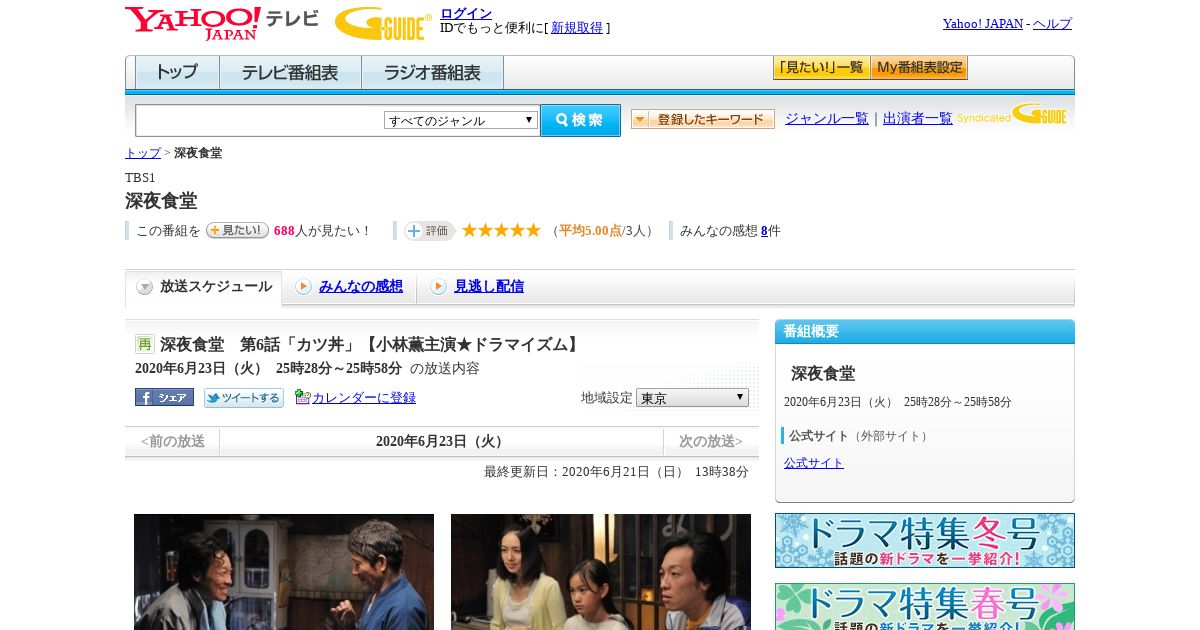Click the 評価 rating button
The height and width of the screenshot is (630, 1200).
pyautogui.click(x=430, y=231)
